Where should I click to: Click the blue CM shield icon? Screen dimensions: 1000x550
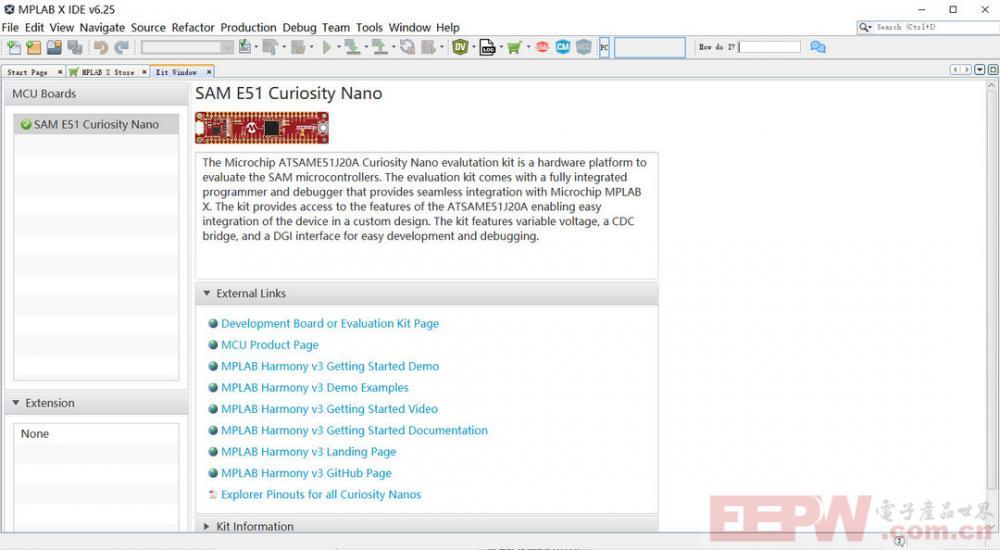(x=562, y=47)
